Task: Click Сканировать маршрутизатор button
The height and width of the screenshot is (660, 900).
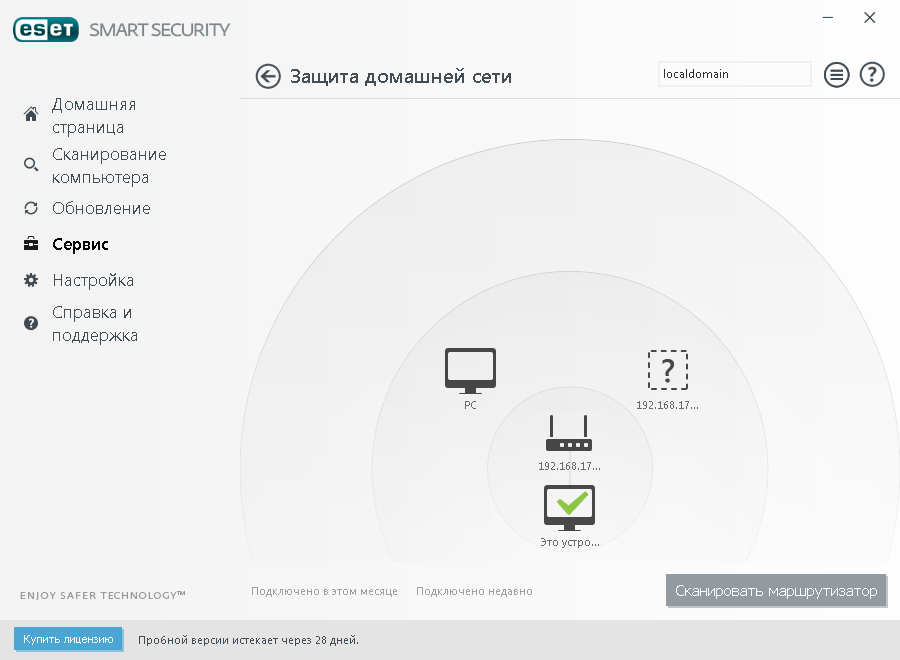Action: coord(776,591)
